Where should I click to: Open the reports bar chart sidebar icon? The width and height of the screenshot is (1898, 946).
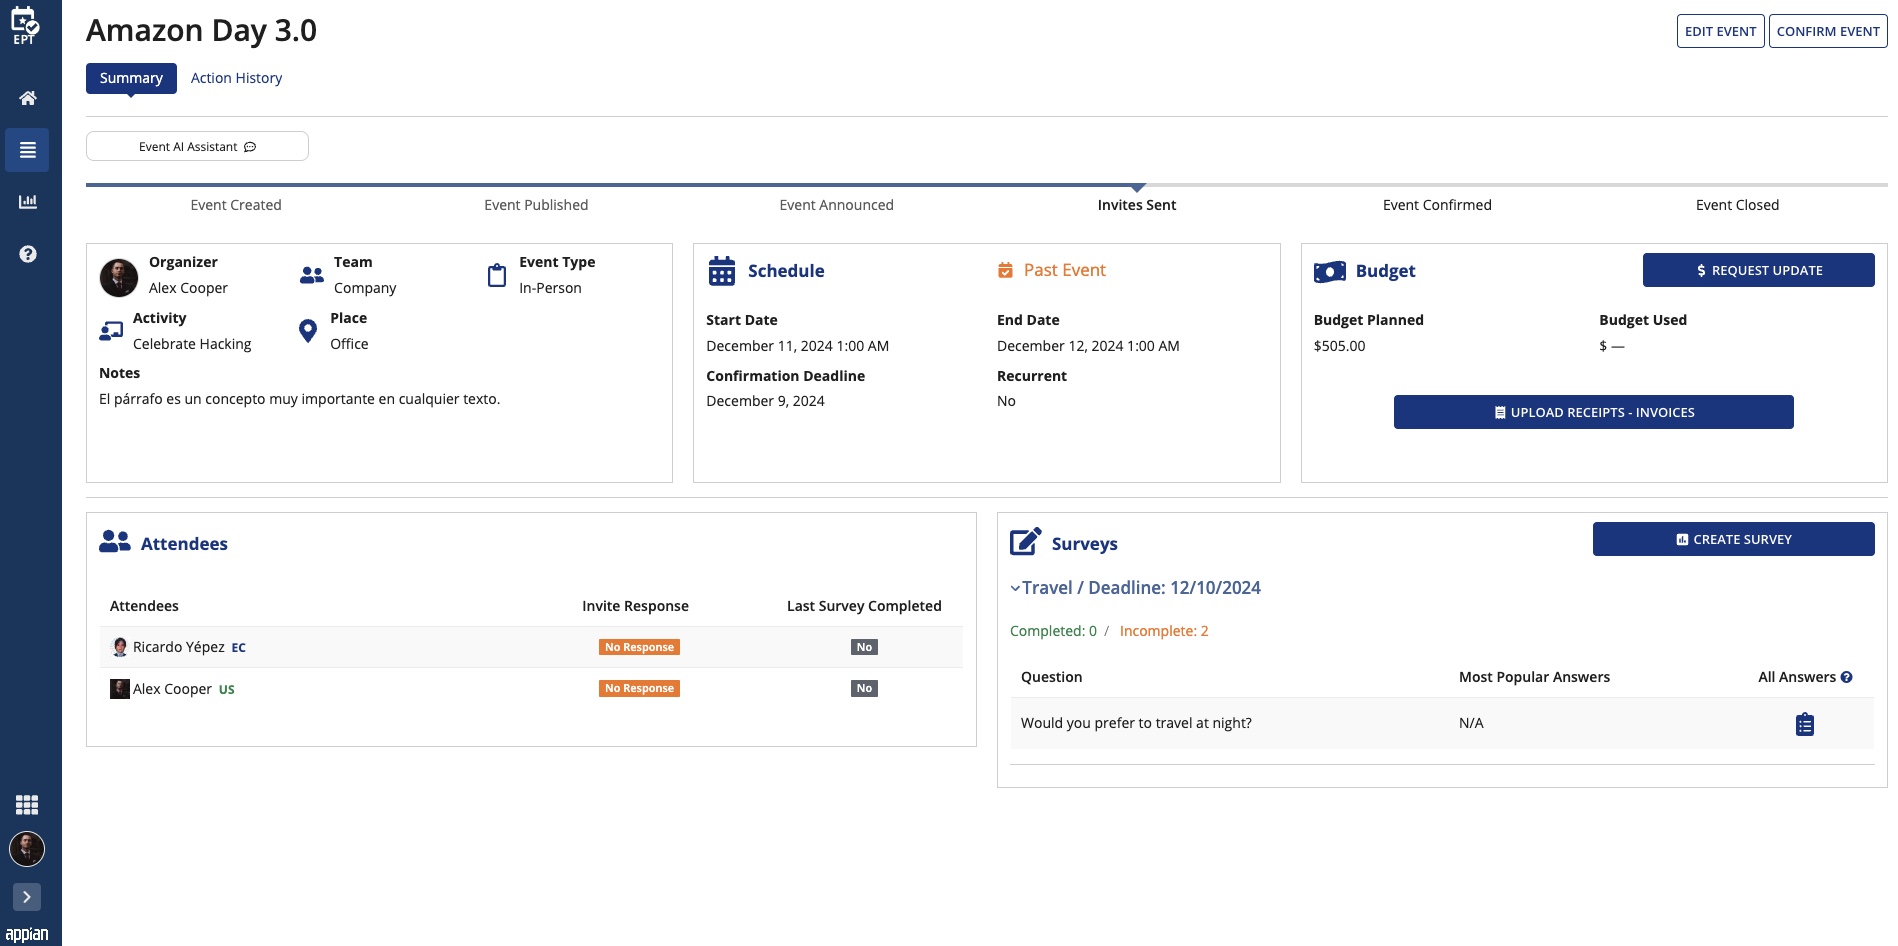coord(28,202)
